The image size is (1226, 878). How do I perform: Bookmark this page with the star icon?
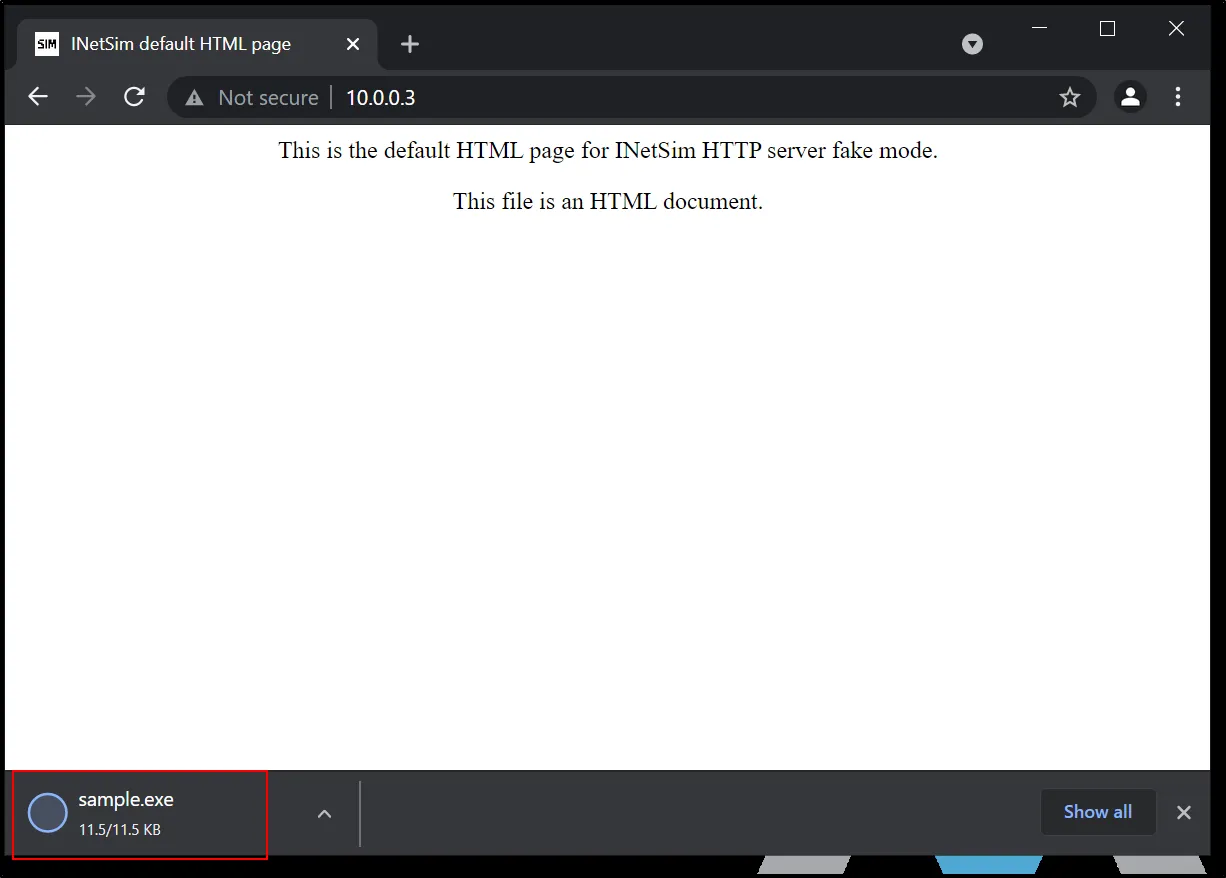click(1070, 97)
